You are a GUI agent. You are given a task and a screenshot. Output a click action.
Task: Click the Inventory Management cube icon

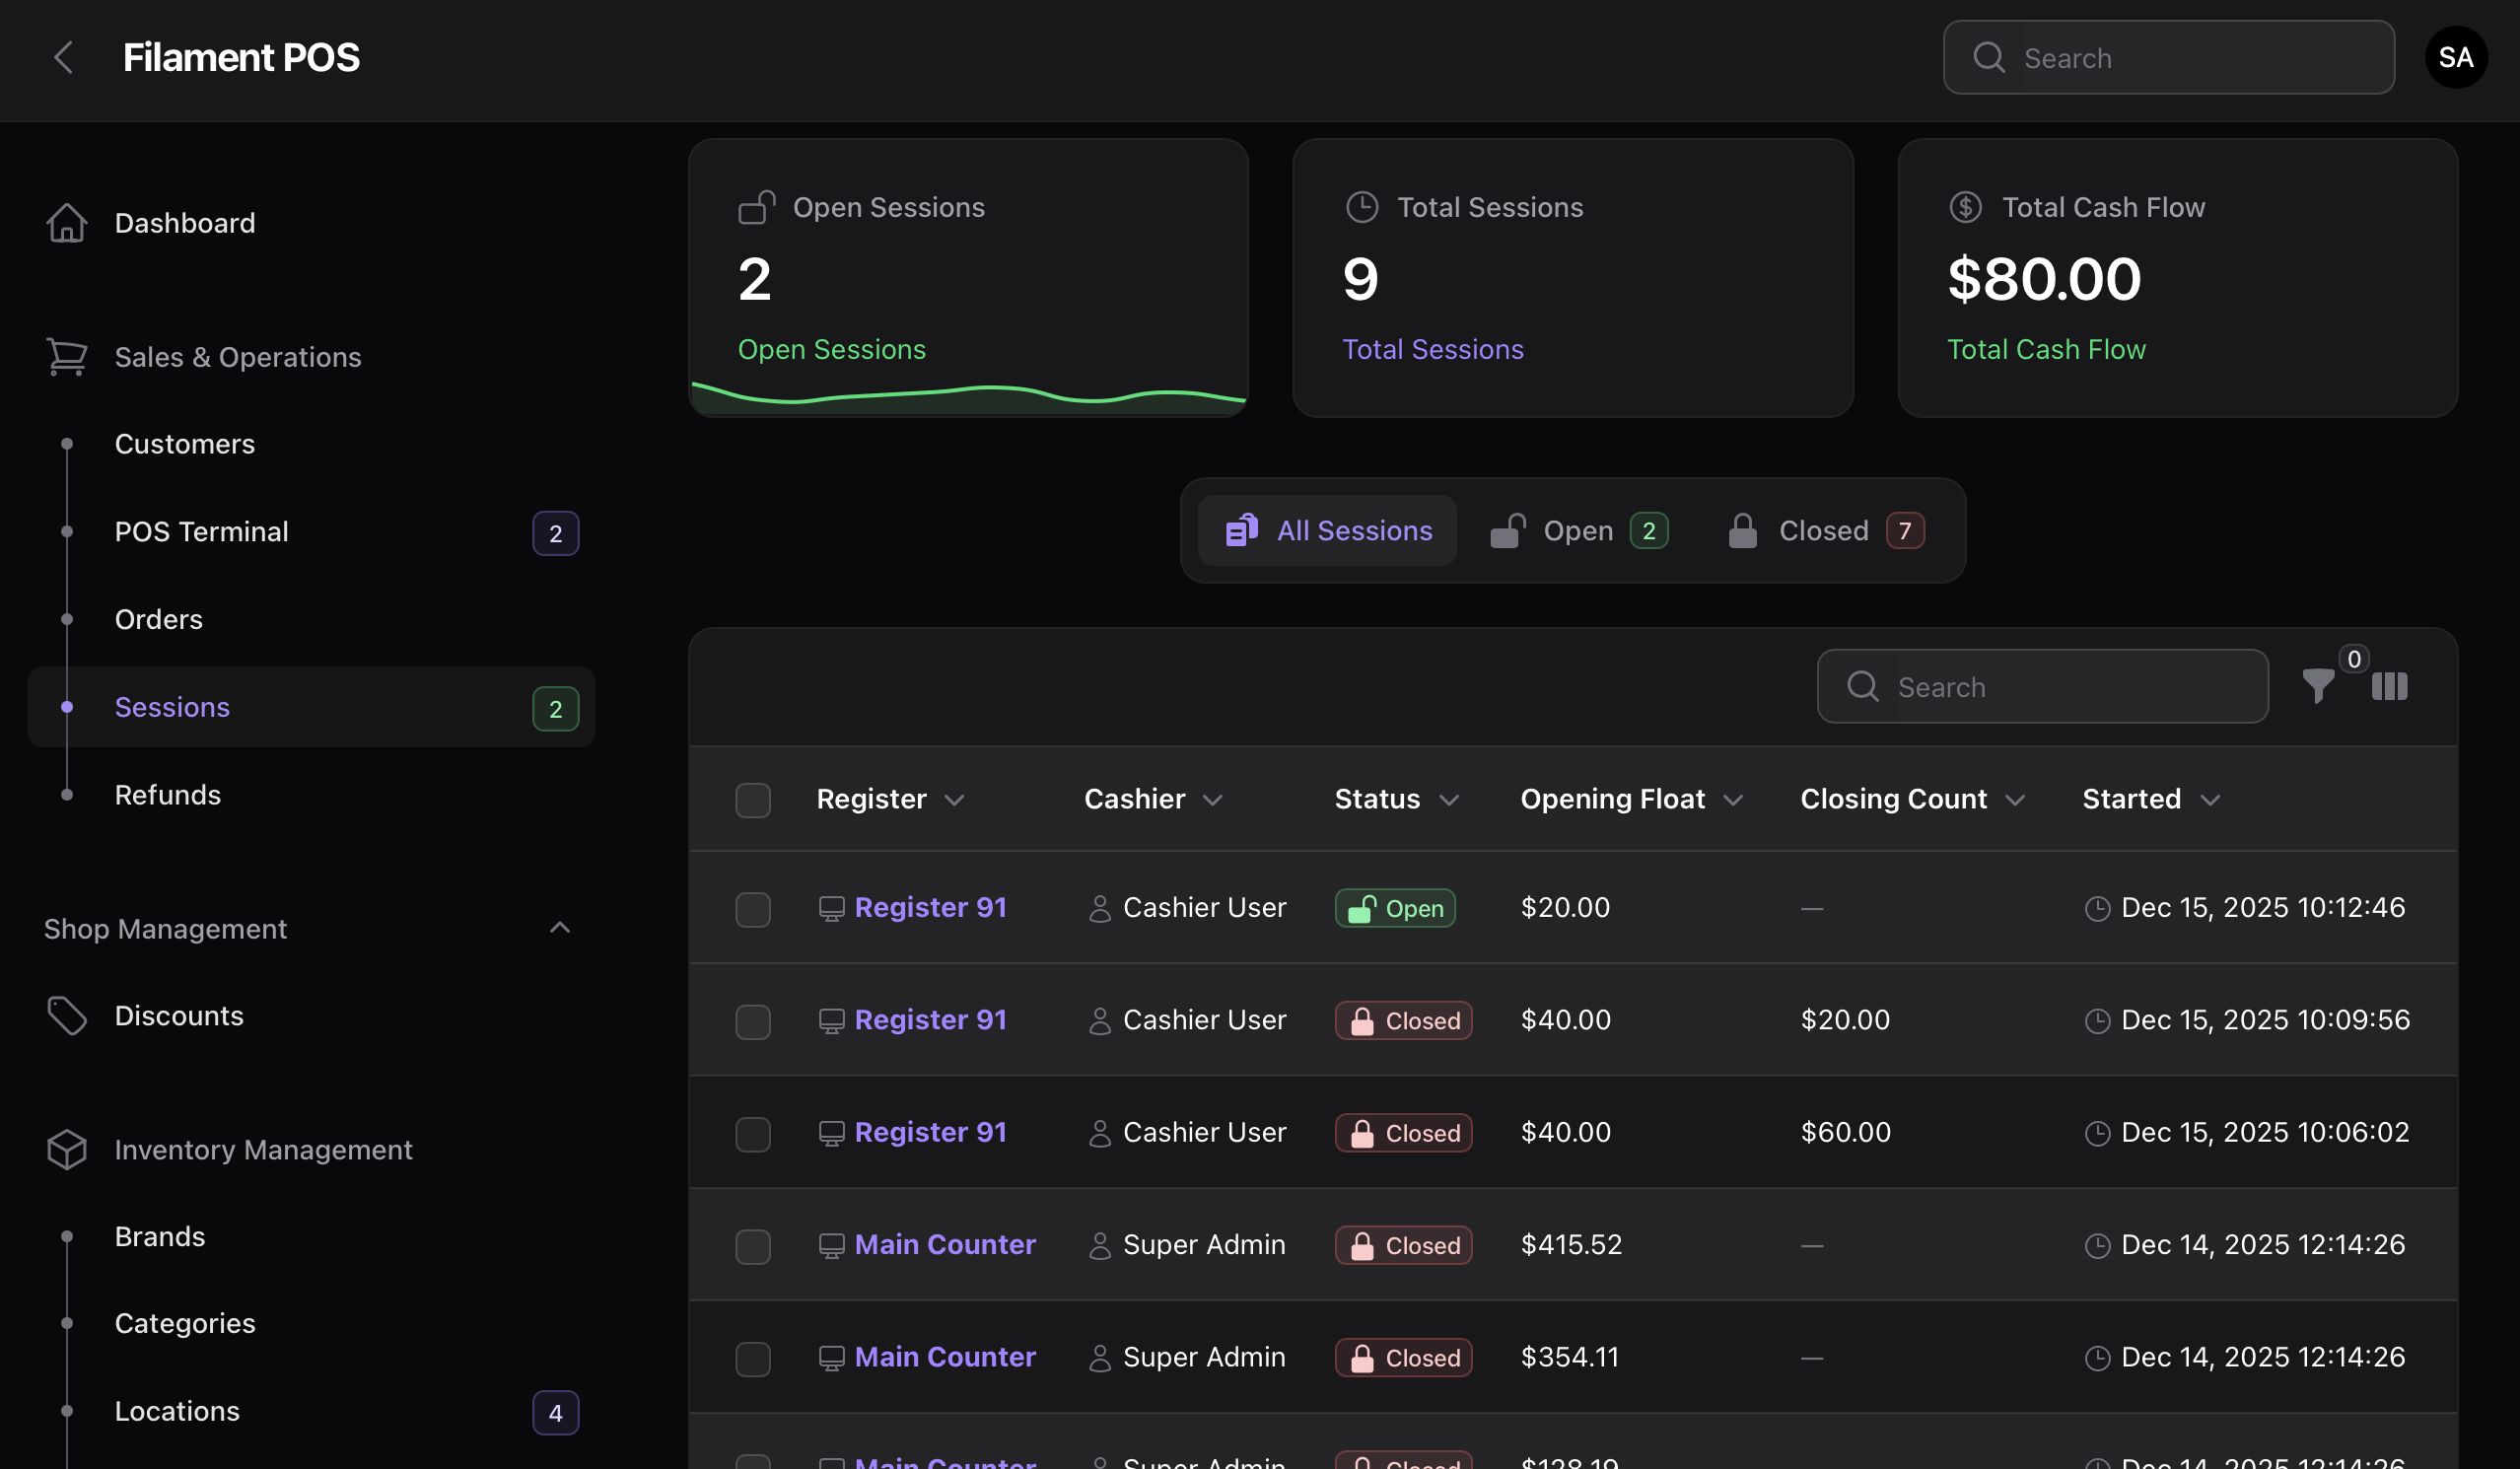coord(67,1149)
